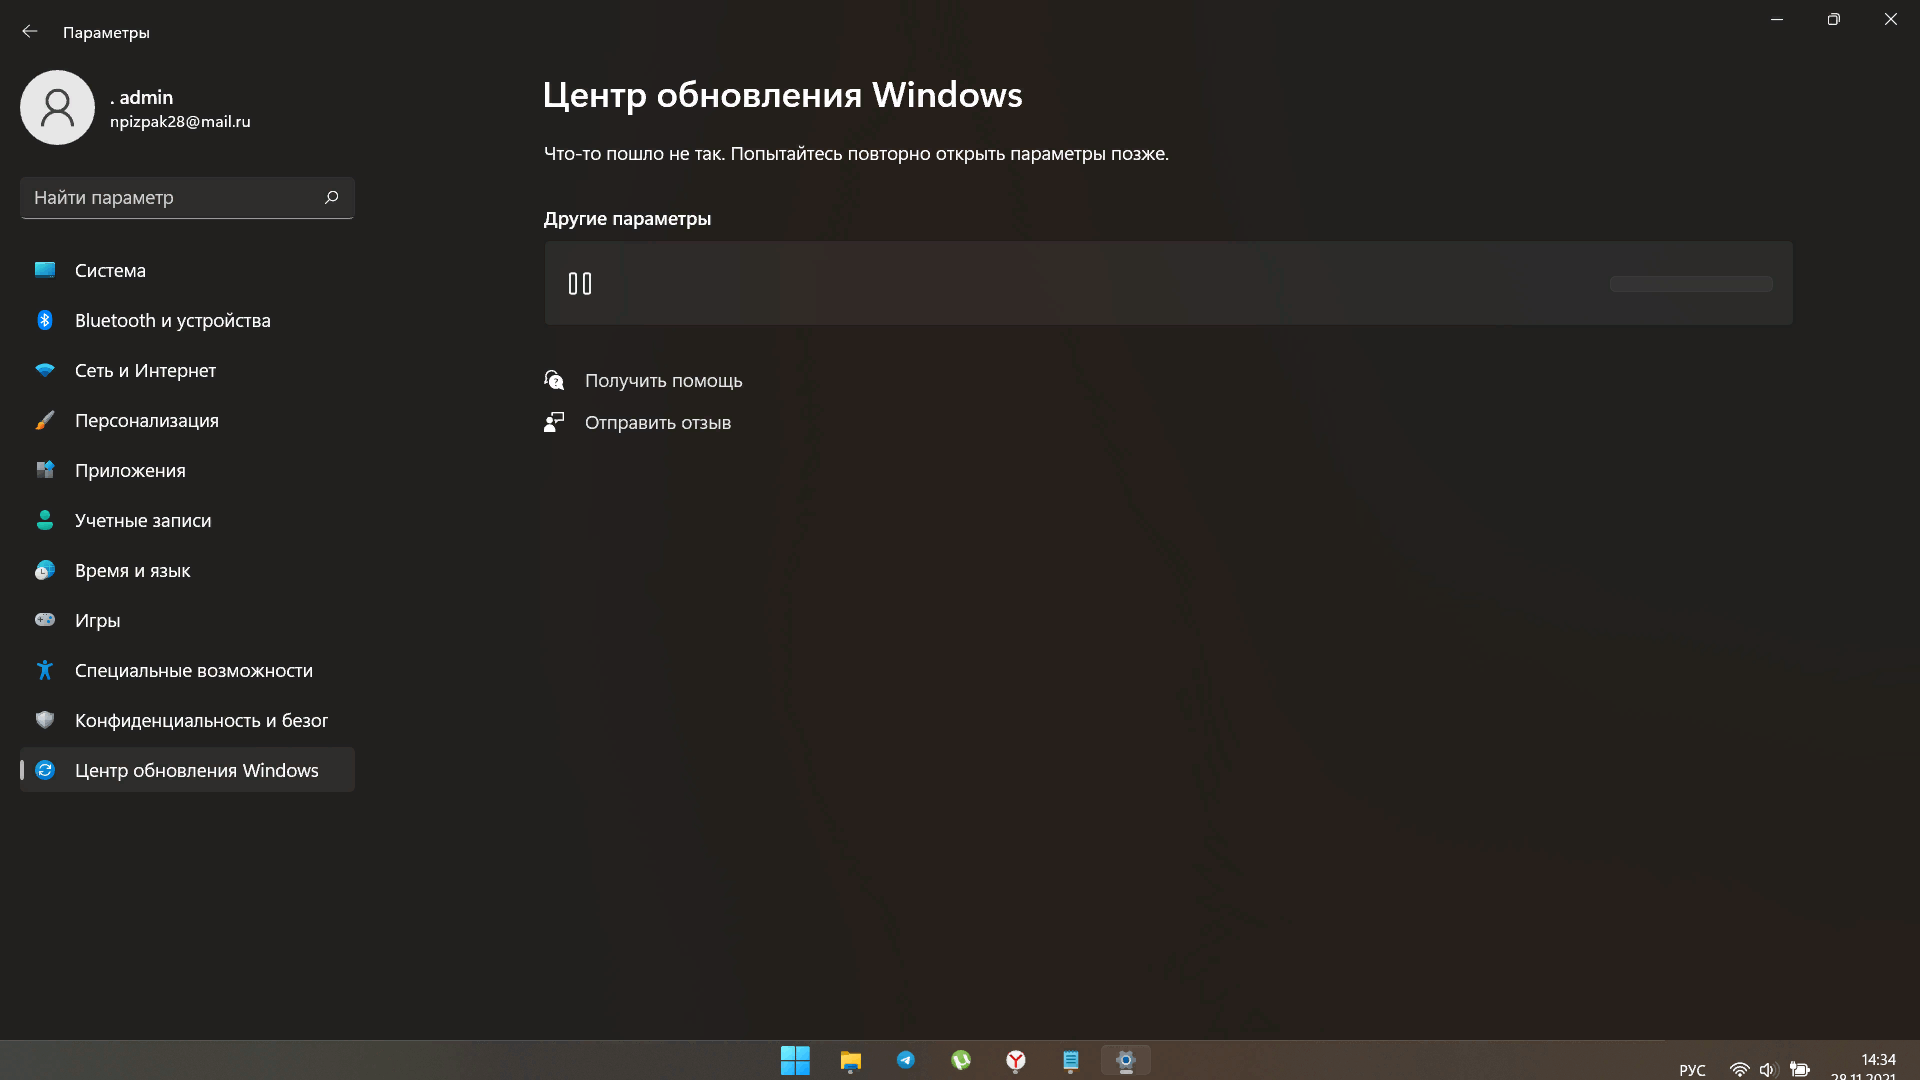
Task: Click the search magnifier icon
Action: pos(332,197)
